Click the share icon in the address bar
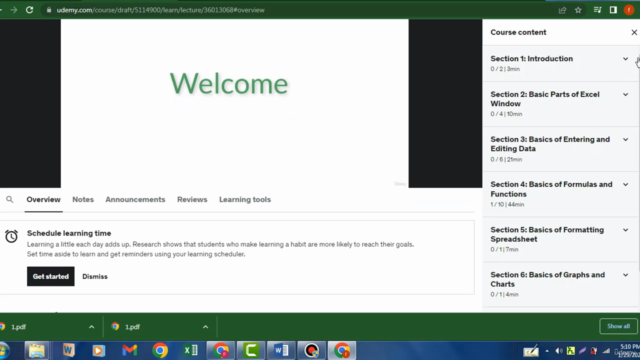This screenshot has height=360, width=640. pyautogui.click(x=562, y=10)
